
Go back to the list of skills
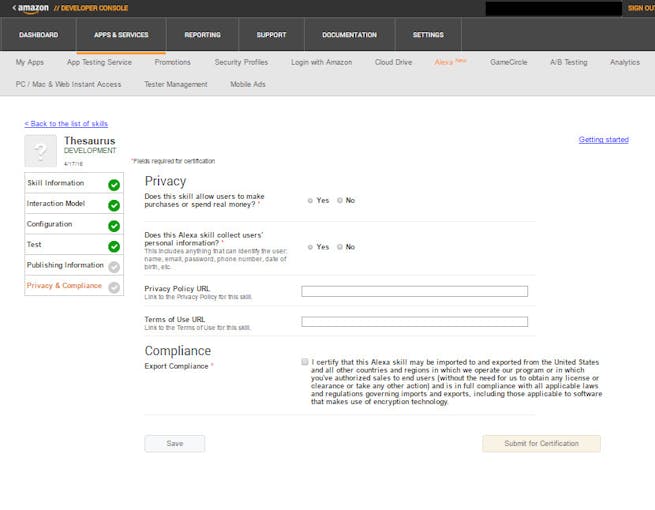tap(66, 124)
